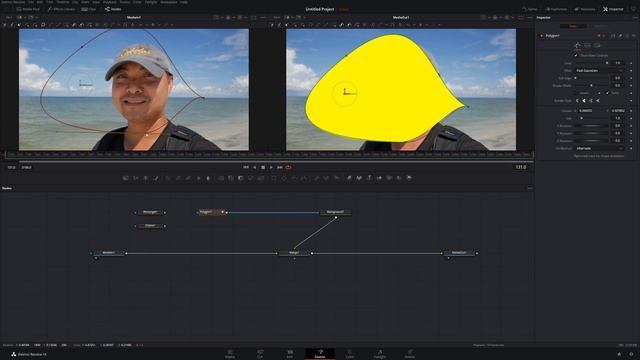The height and width of the screenshot is (360, 640).
Task: Add a Text+ tool from toolbar
Action: click(146, 178)
